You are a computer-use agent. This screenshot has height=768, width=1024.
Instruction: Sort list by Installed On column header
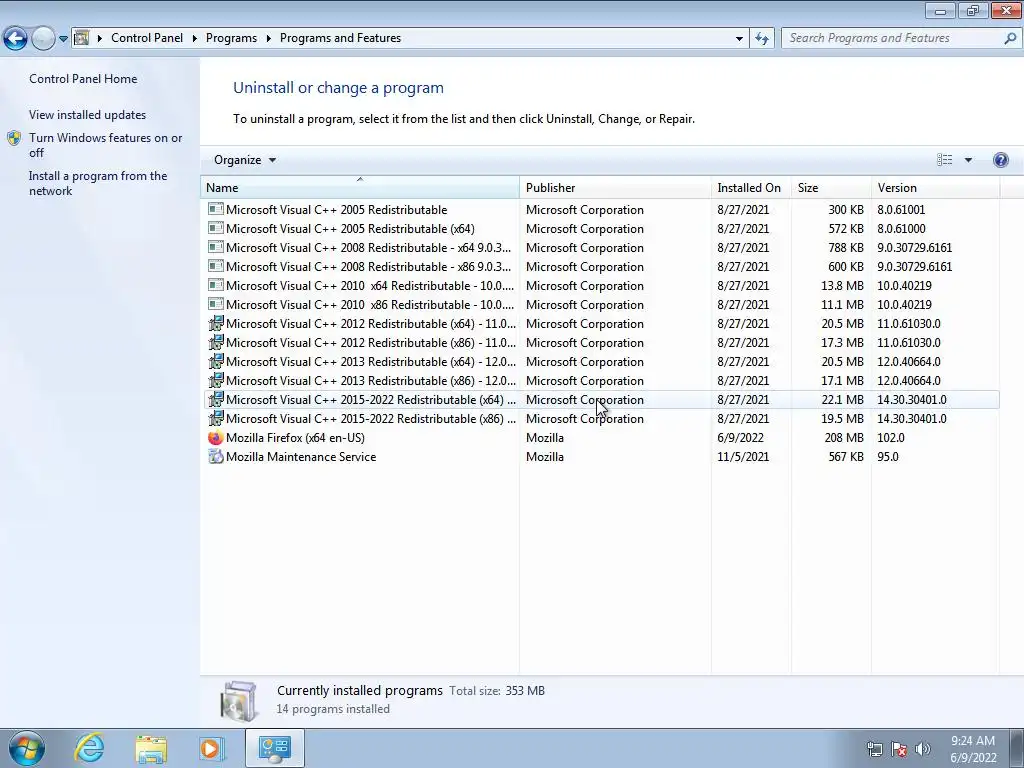[x=751, y=187]
